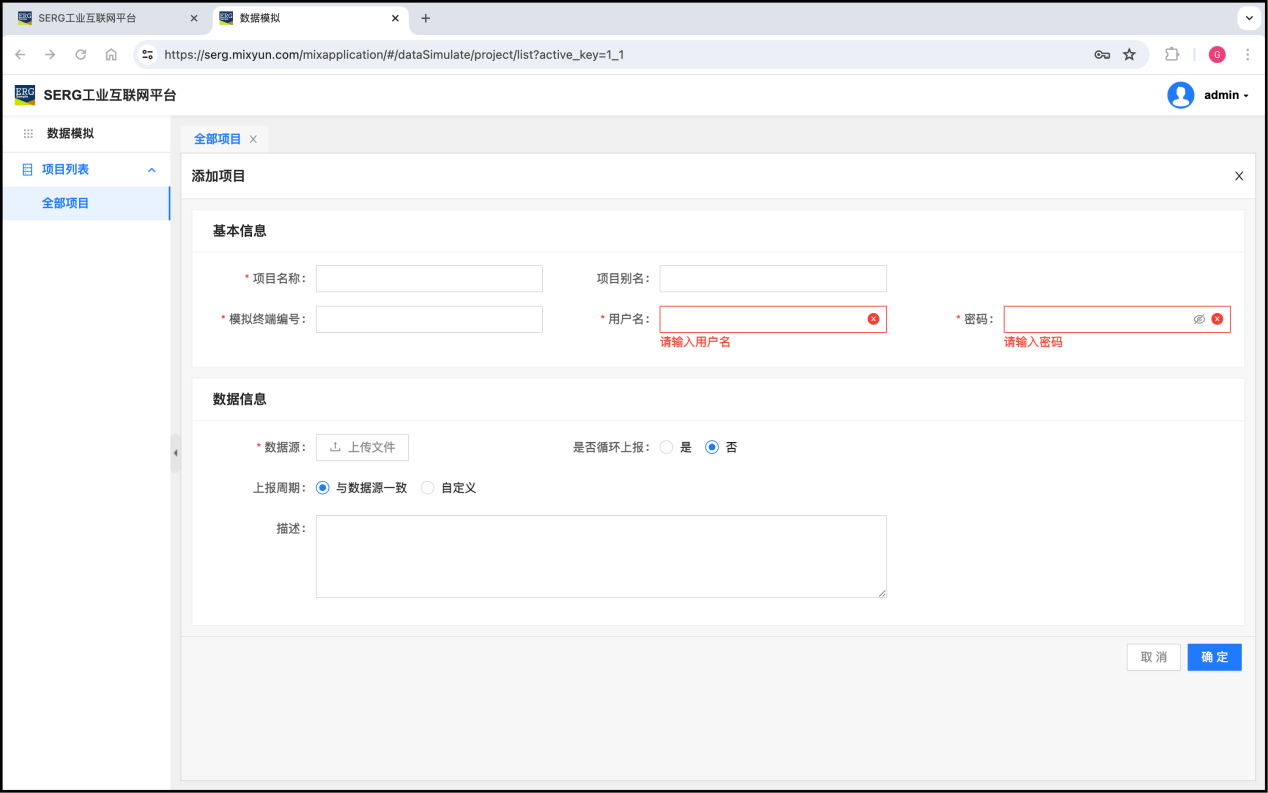
Task: Open the browser extensions puzzle icon
Action: tap(1172, 55)
